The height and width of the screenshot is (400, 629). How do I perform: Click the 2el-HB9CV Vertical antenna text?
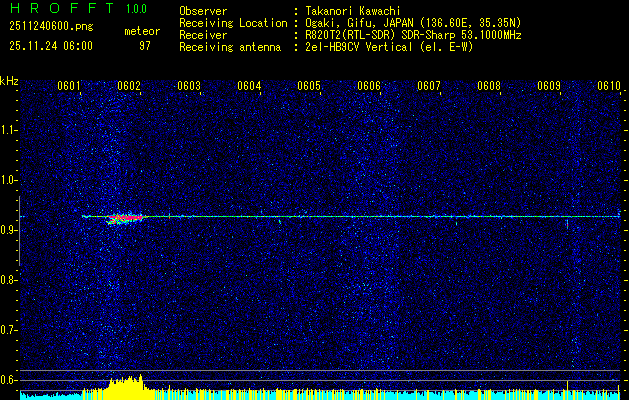(x=390, y=47)
